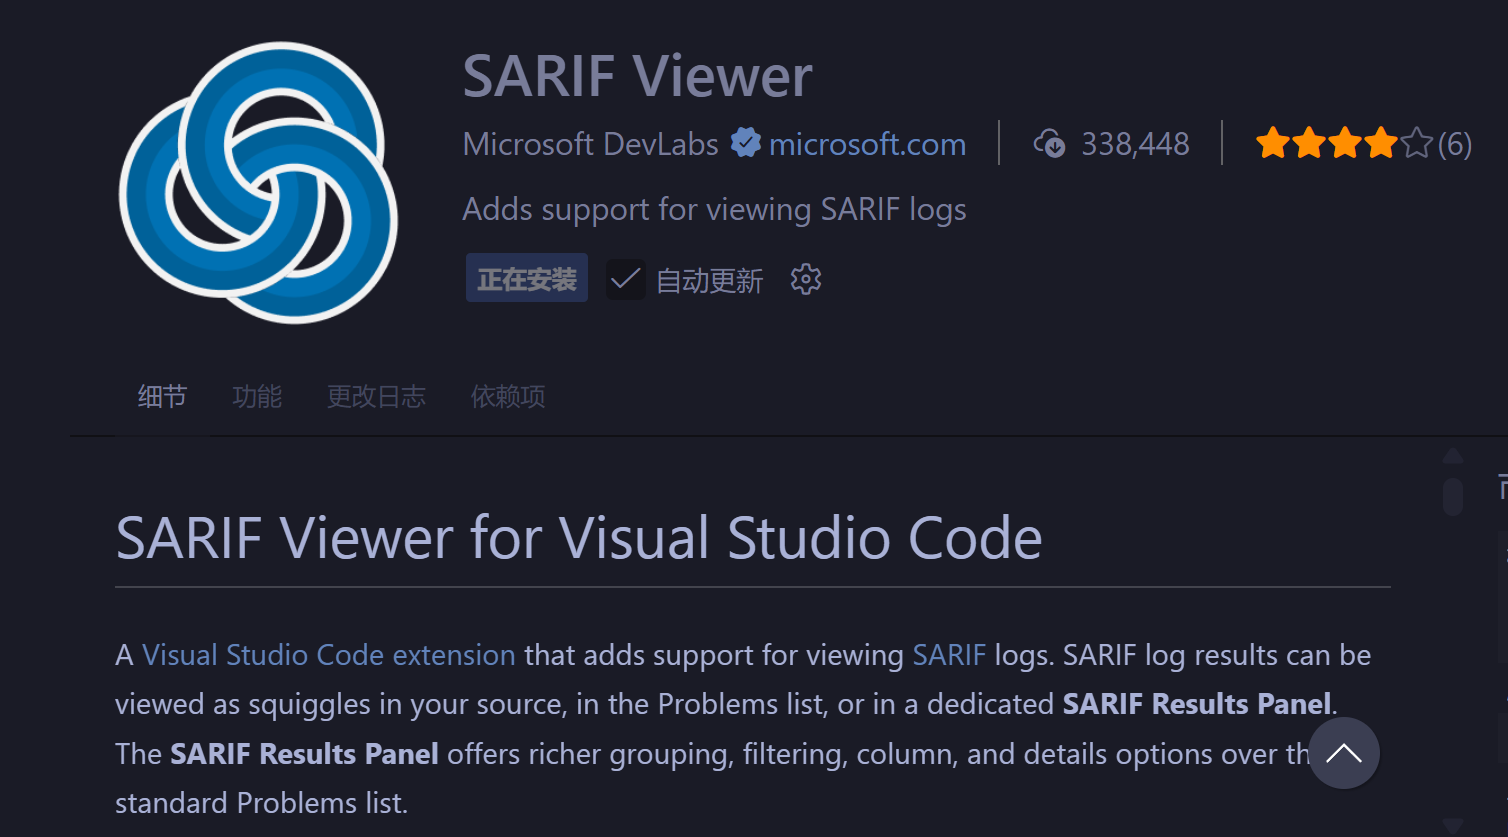
Task: Click the 自动更新 label text
Action: (x=709, y=281)
